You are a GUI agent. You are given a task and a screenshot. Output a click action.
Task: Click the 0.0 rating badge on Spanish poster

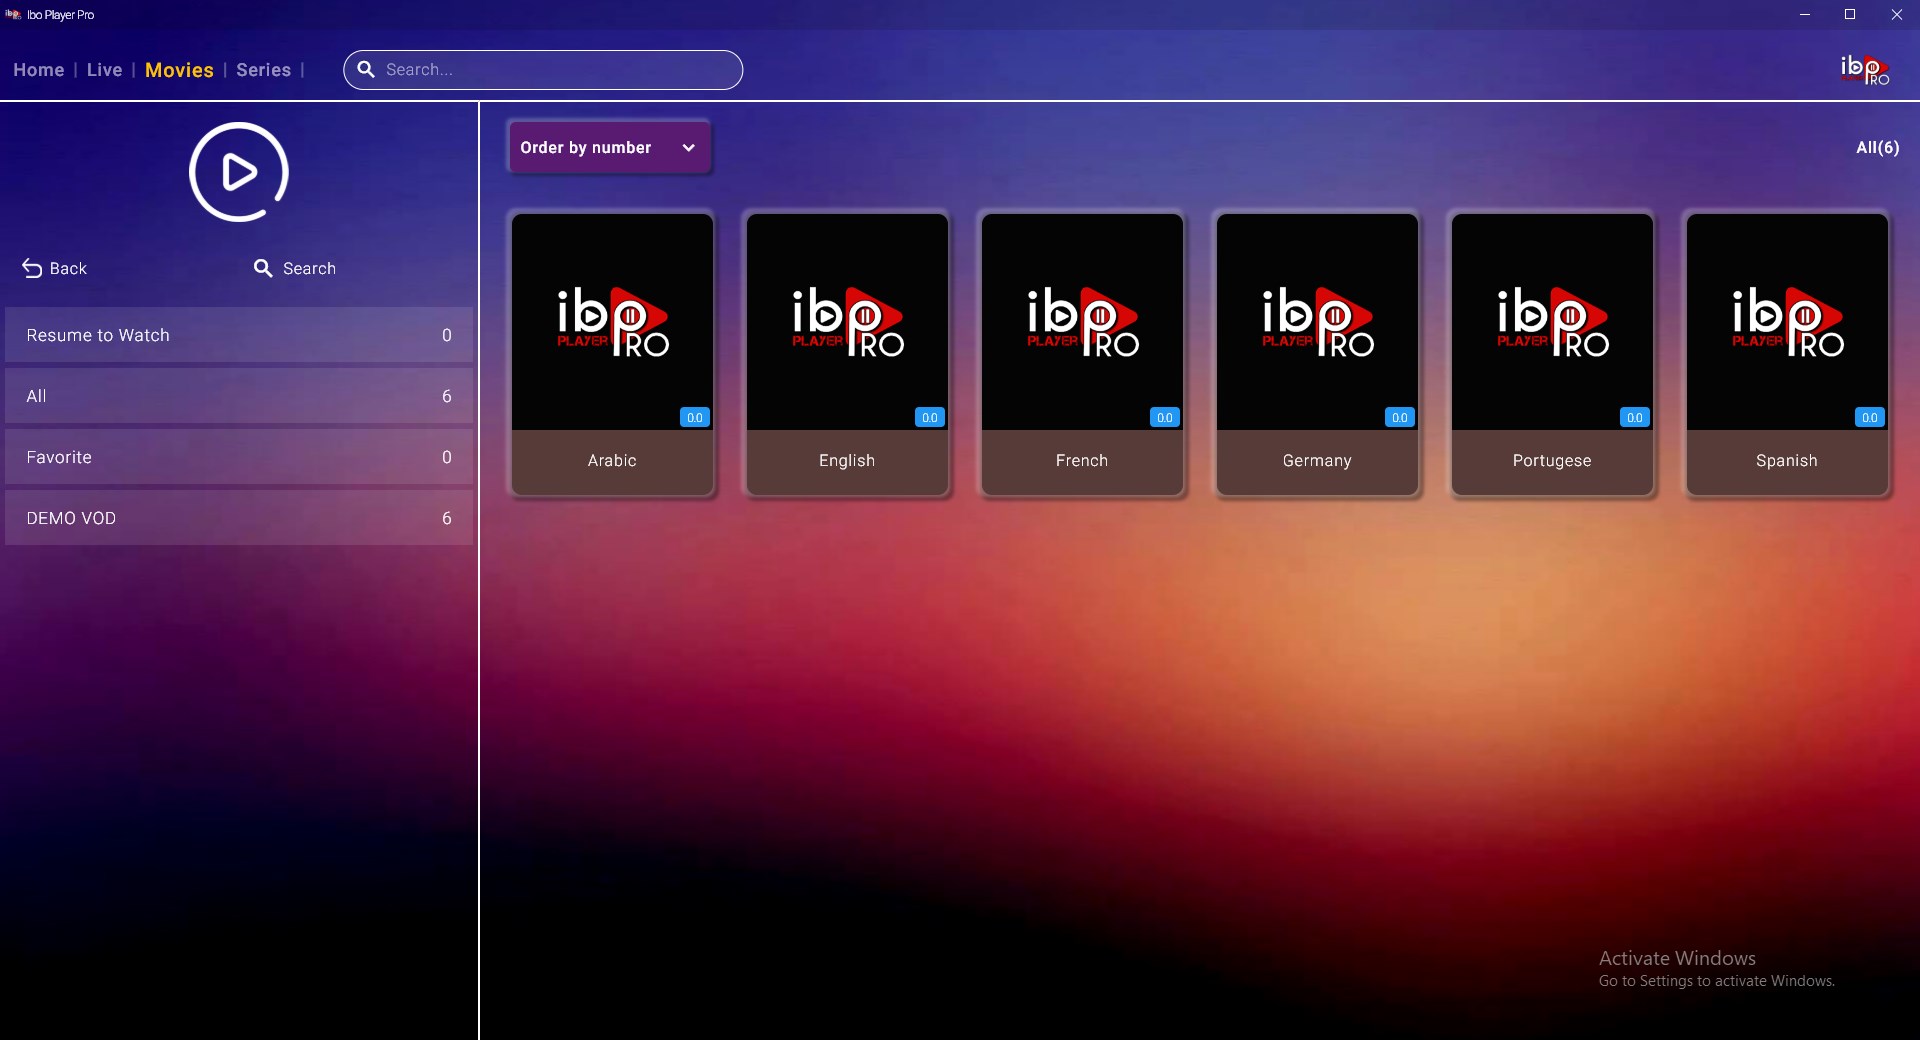point(1869,417)
